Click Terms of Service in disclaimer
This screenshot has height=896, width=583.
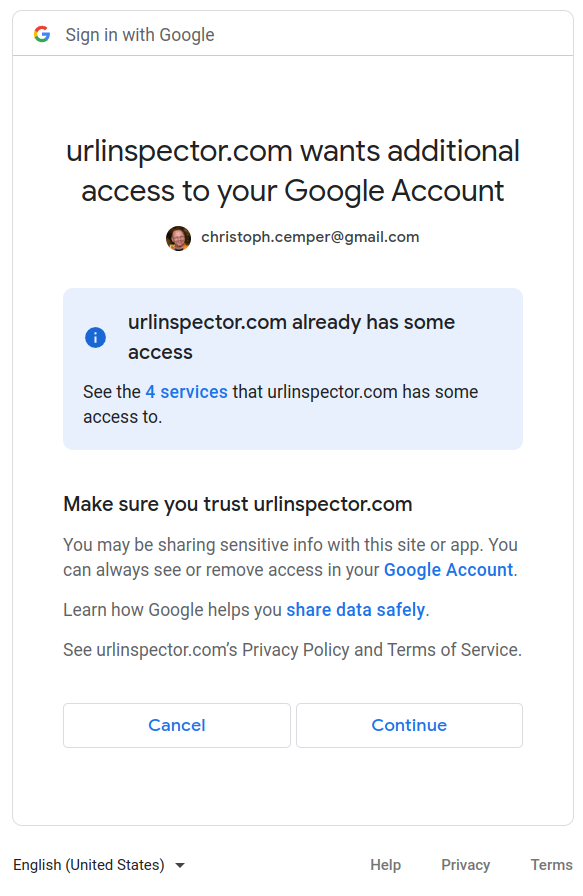tap(453, 650)
